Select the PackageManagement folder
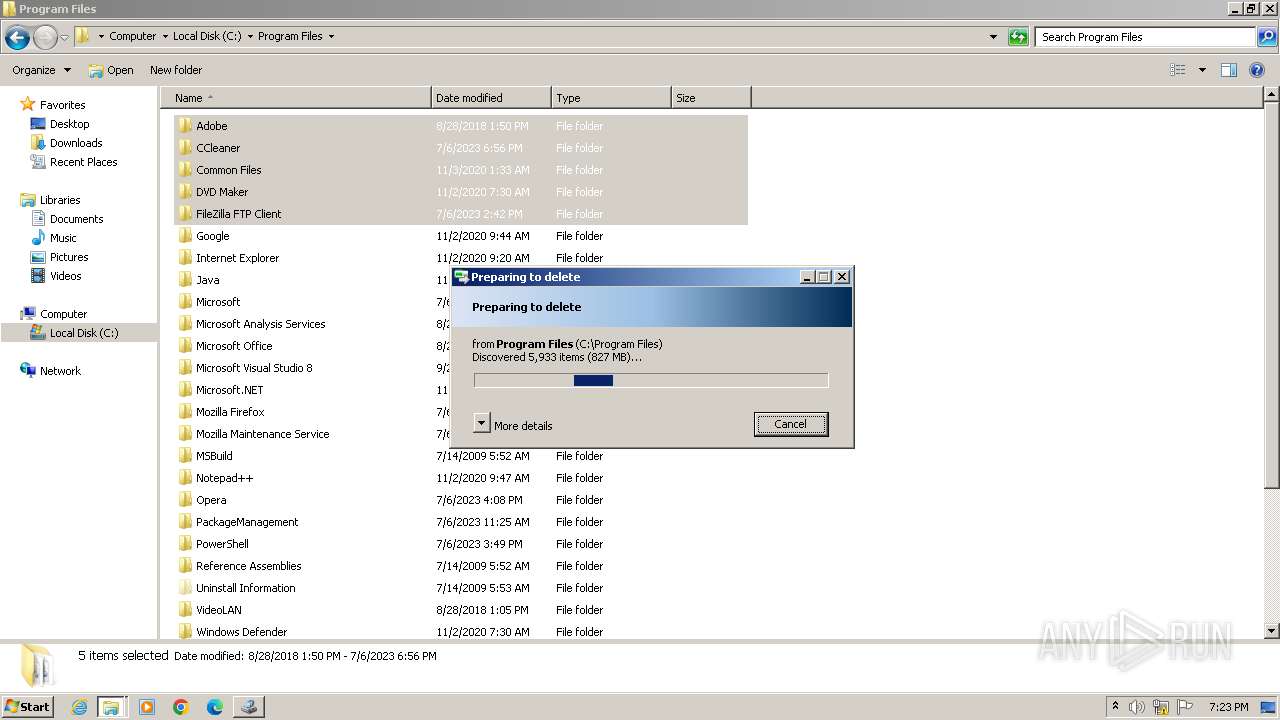This screenshot has height=720, width=1280. (247, 522)
